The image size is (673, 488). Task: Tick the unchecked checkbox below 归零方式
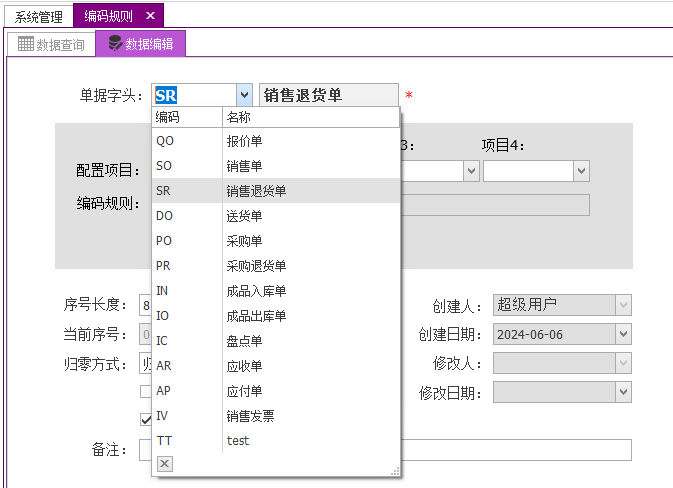click(x=146, y=391)
